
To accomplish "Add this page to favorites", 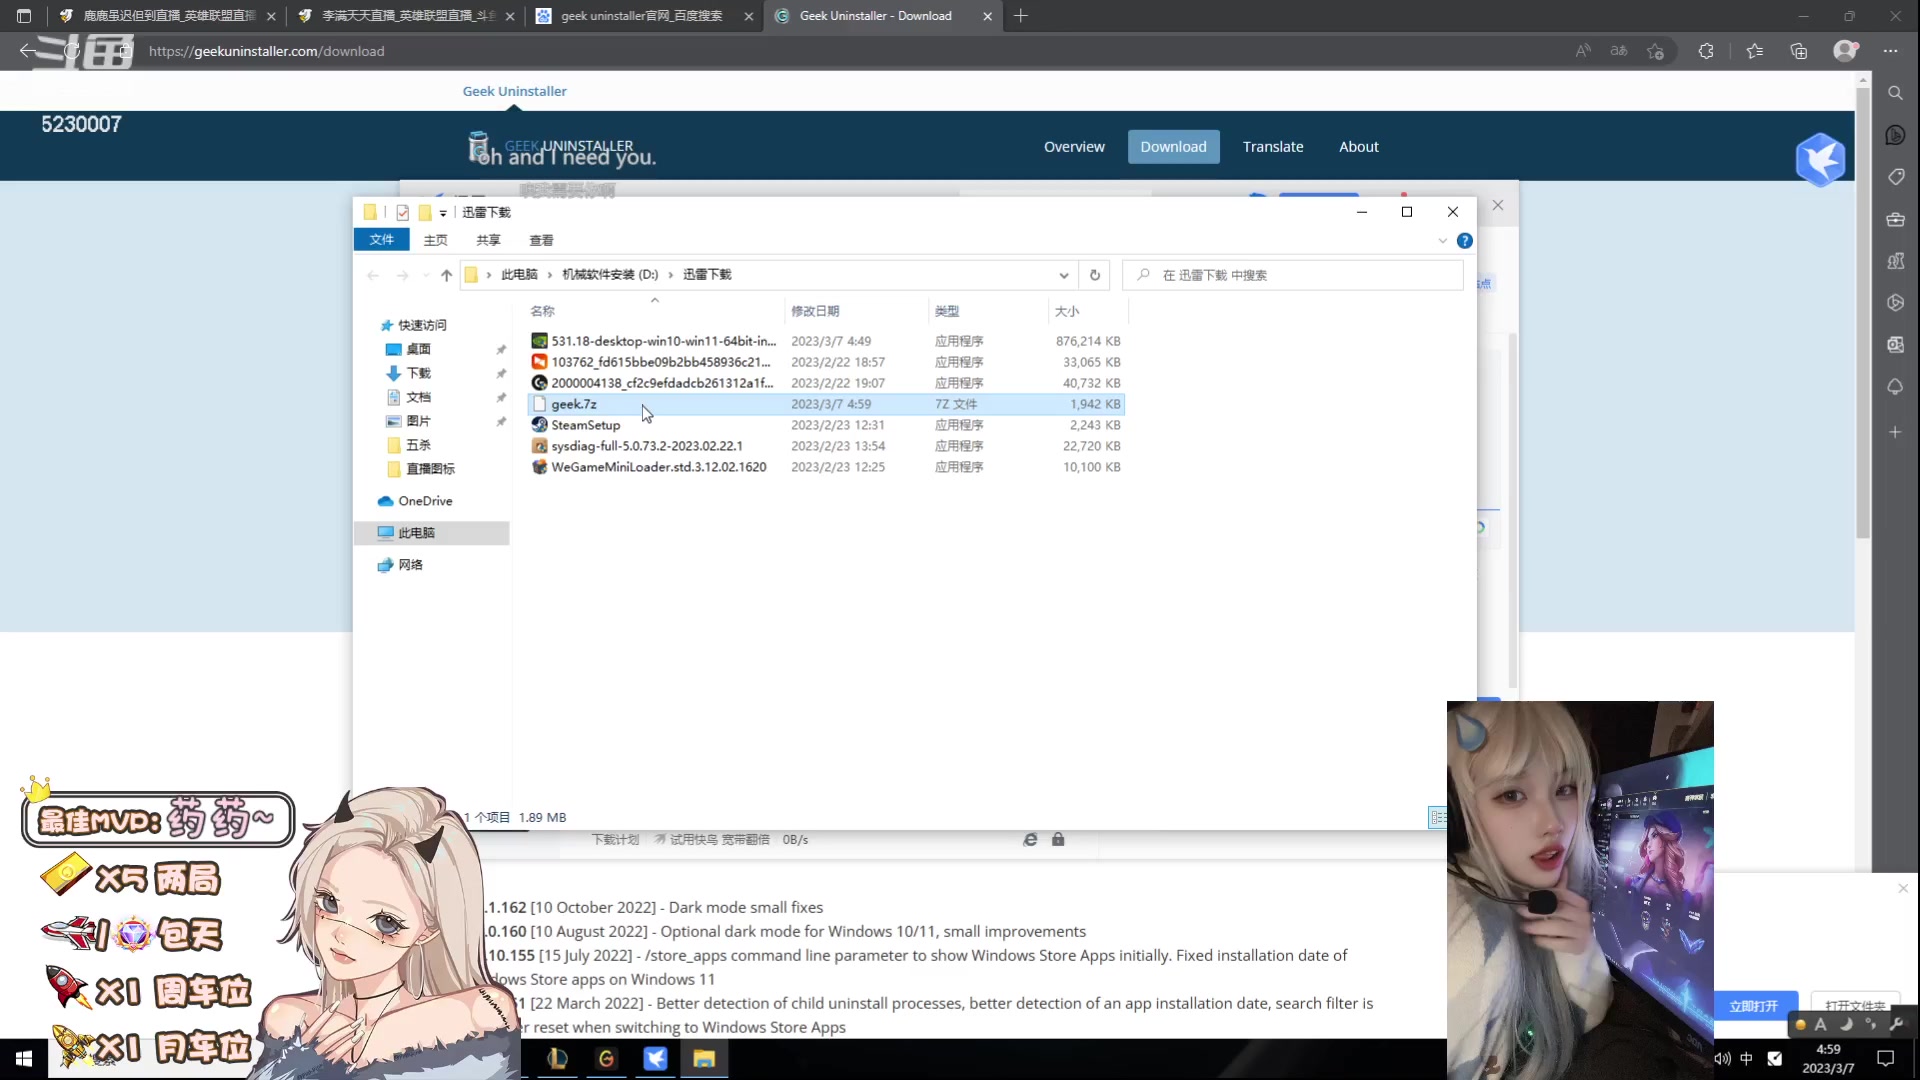I will pyautogui.click(x=1655, y=51).
